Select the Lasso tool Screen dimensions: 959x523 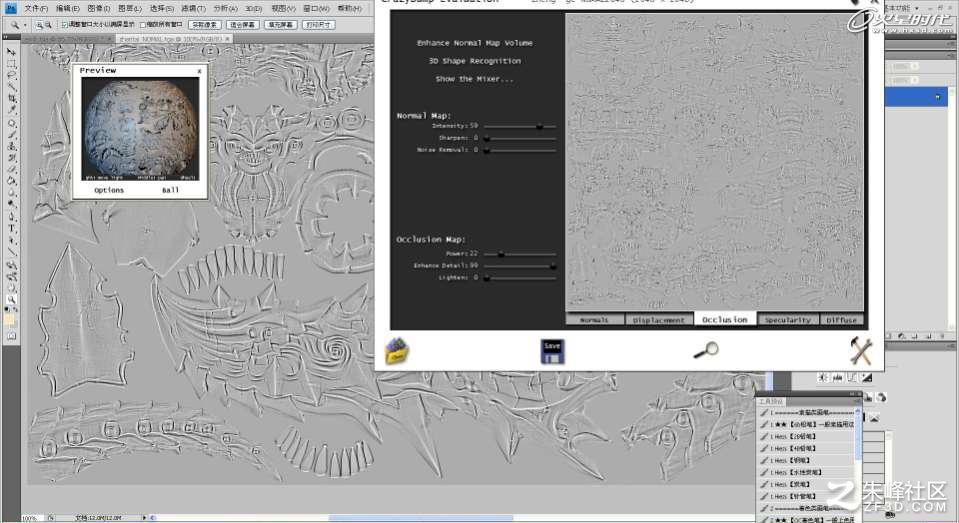11,75
